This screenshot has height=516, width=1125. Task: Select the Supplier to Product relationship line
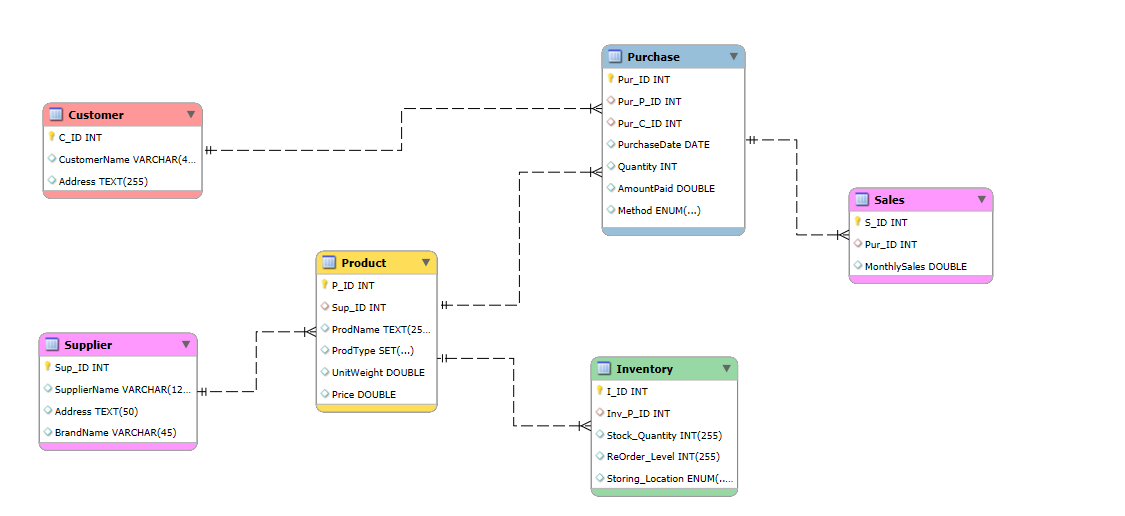(256, 362)
